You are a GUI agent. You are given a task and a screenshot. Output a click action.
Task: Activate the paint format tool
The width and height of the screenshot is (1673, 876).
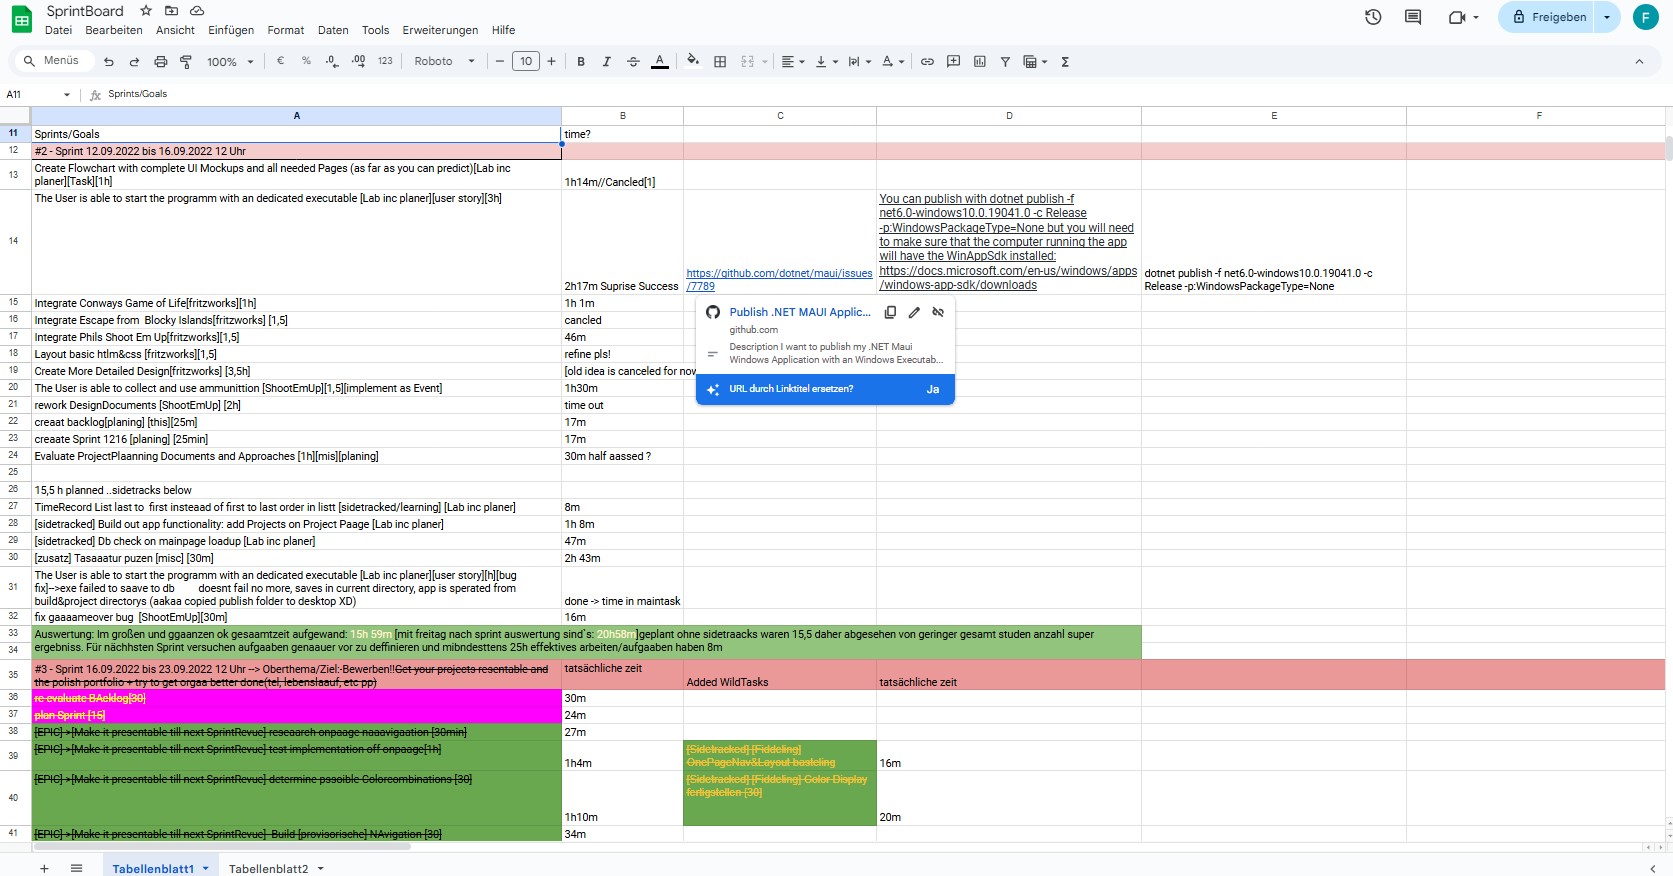186,62
